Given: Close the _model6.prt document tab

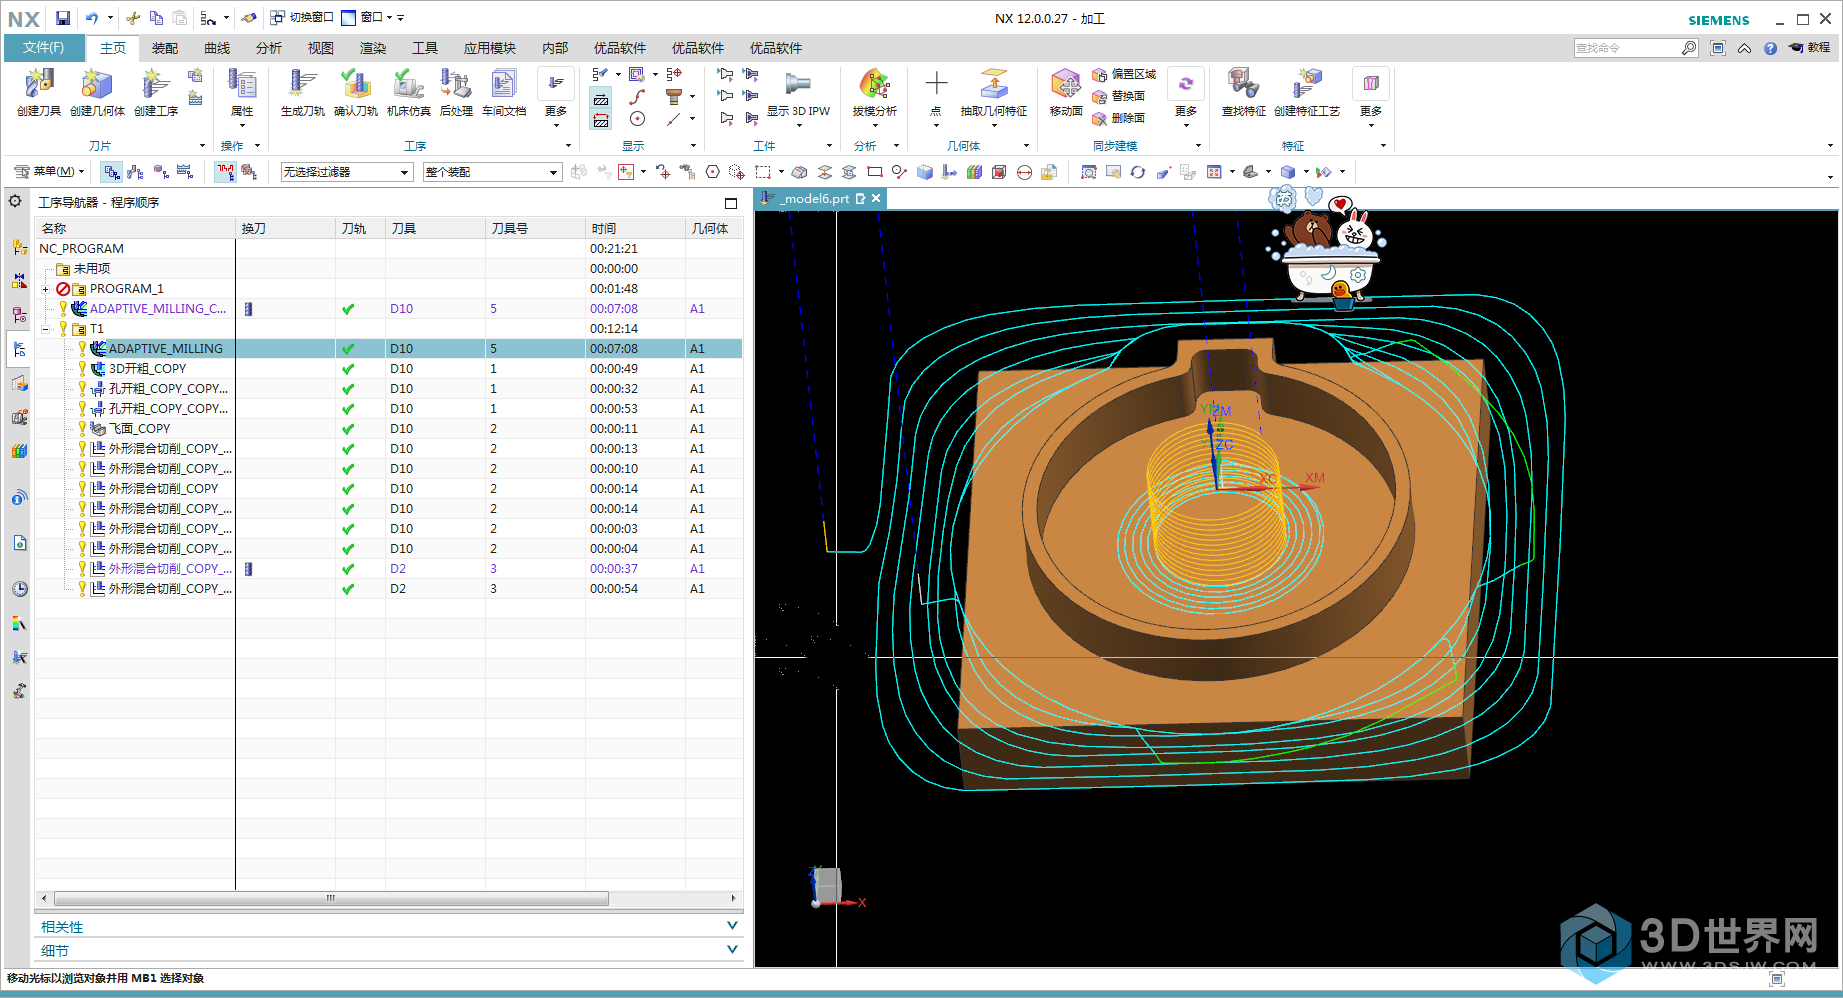Looking at the screenshot, I should [x=876, y=198].
